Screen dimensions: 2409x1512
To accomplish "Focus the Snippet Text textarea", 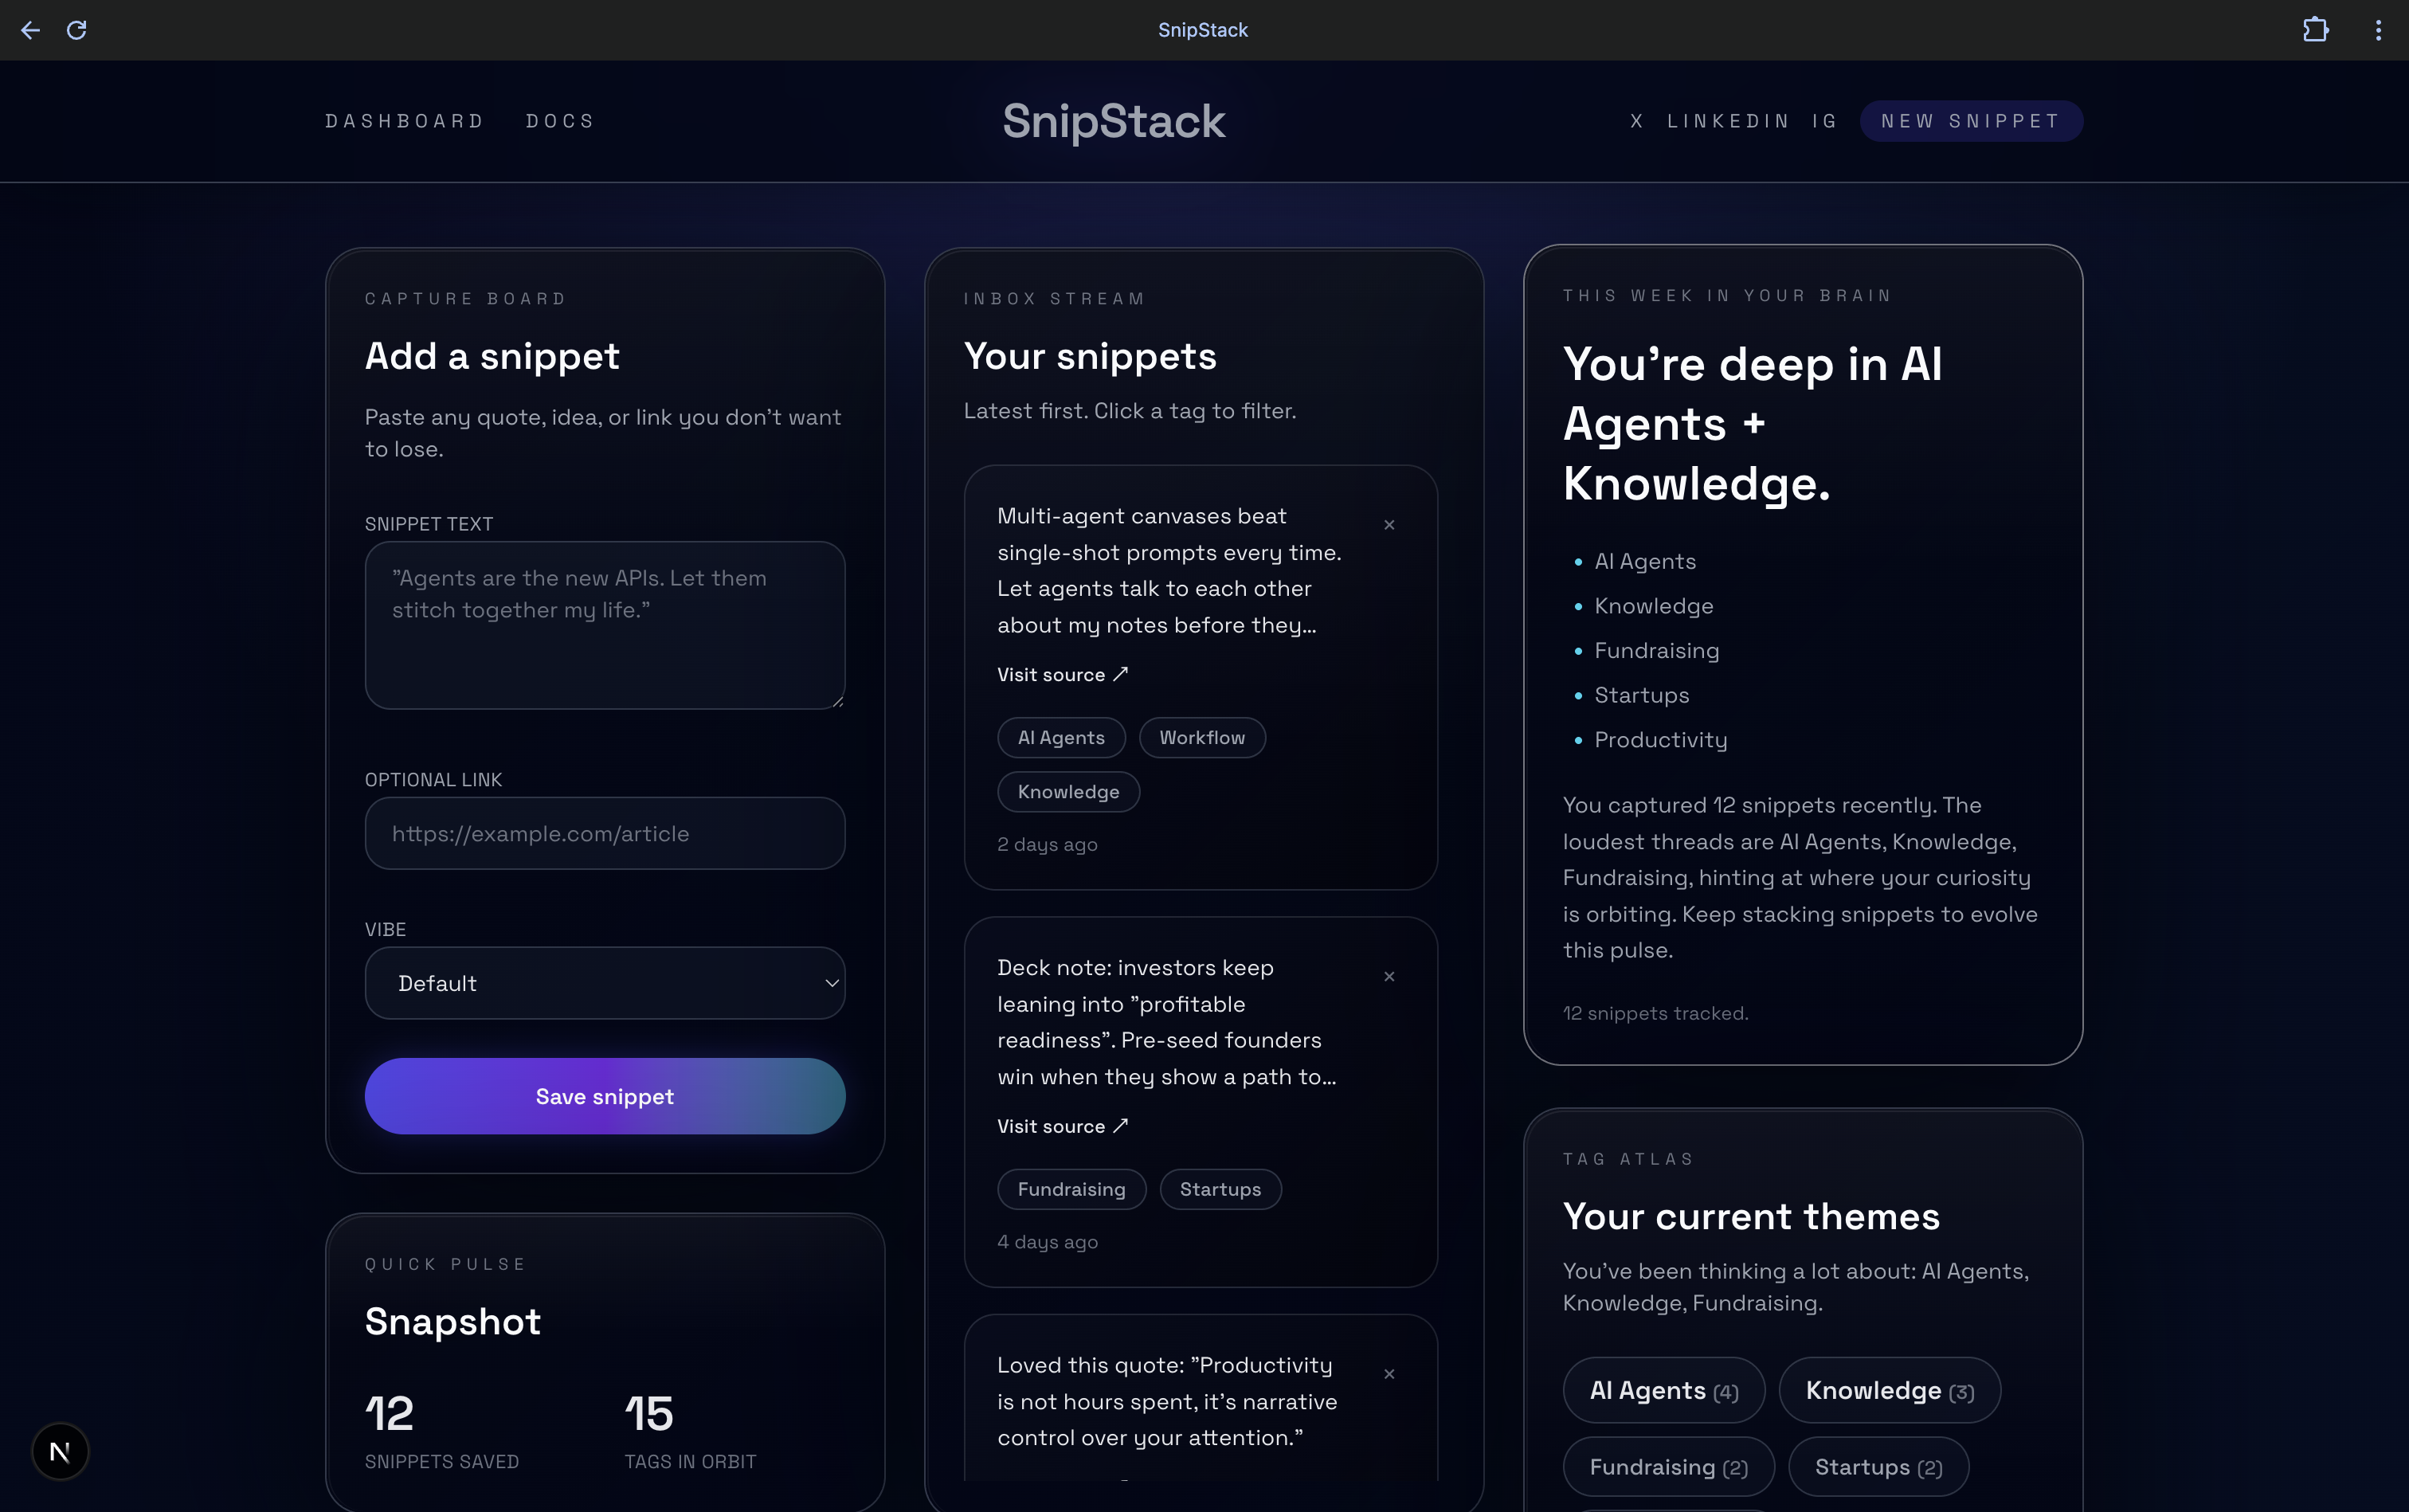I will pyautogui.click(x=605, y=625).
